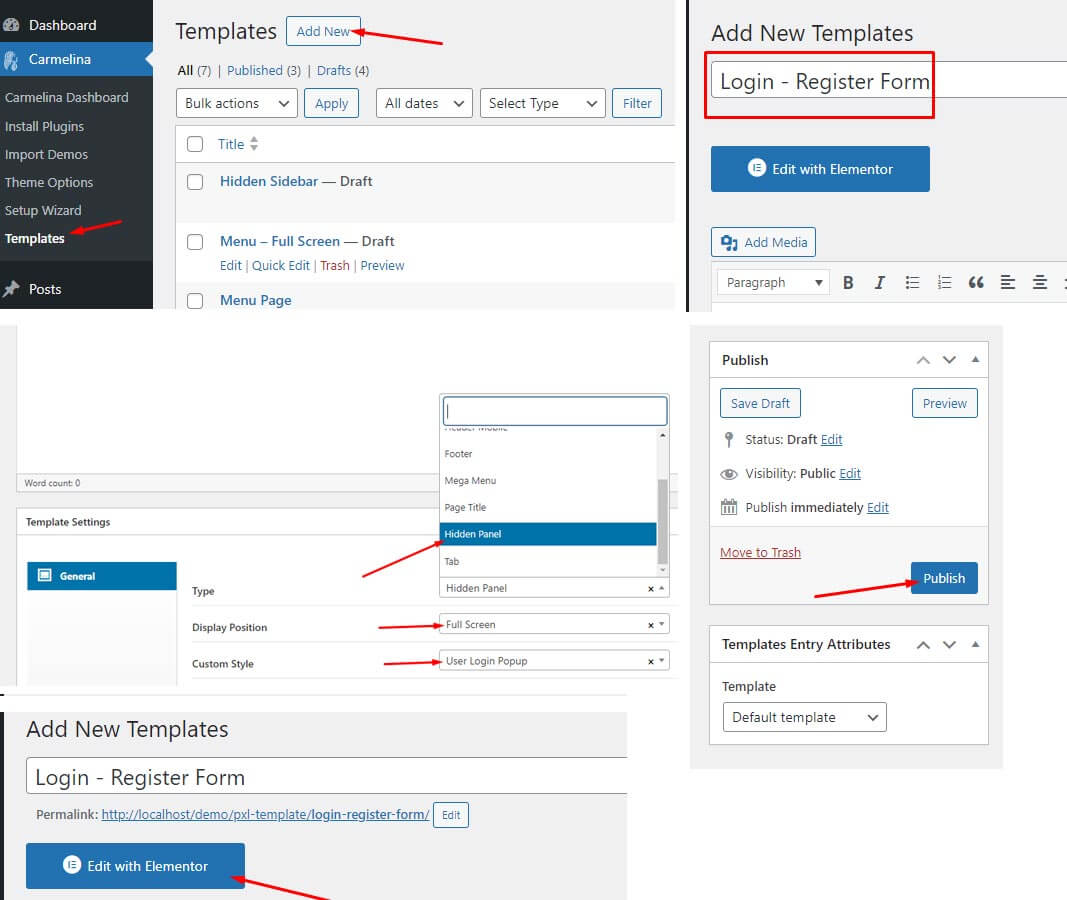Tick the Menu – Full Screen checkbox
The height and width of the screenshot is (900, 1067).
(x=196, y=242)
